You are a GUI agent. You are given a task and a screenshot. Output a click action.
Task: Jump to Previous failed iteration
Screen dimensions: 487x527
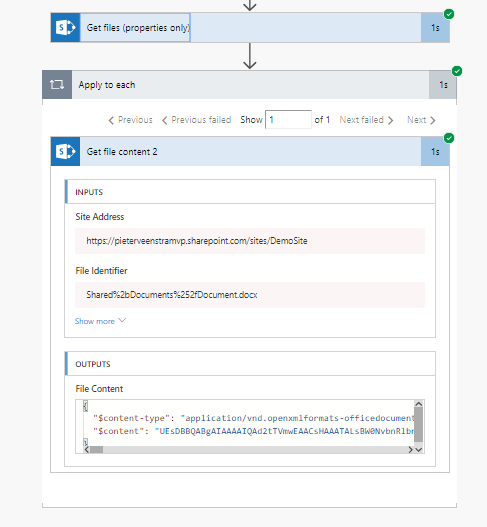(197, 120)
